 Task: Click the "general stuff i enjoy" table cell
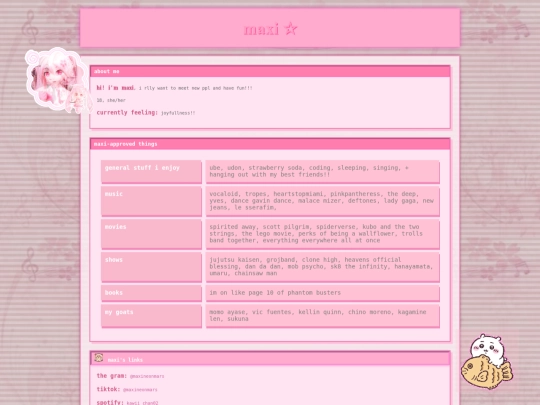tap(151, 171)
